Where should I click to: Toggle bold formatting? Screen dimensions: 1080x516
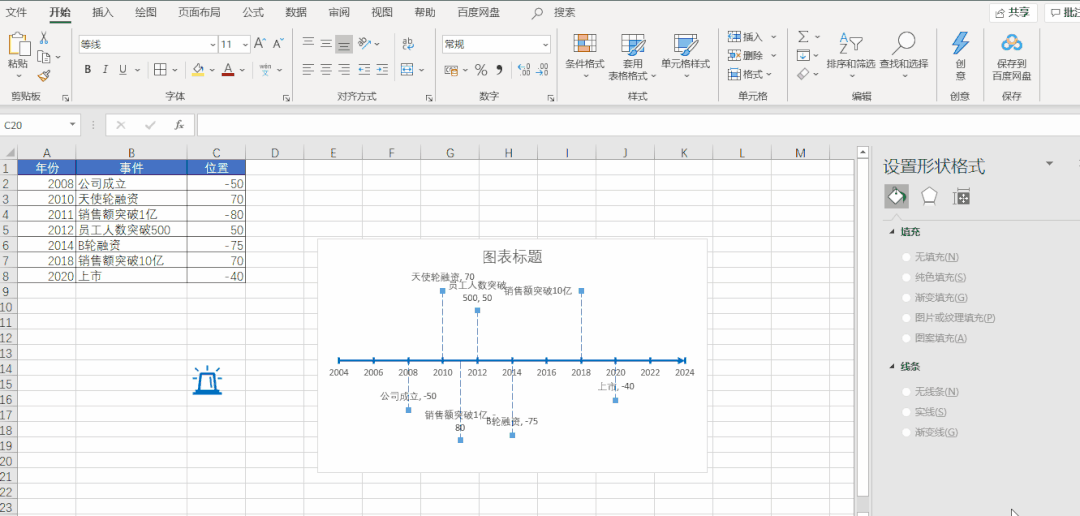tap(87, 70)
